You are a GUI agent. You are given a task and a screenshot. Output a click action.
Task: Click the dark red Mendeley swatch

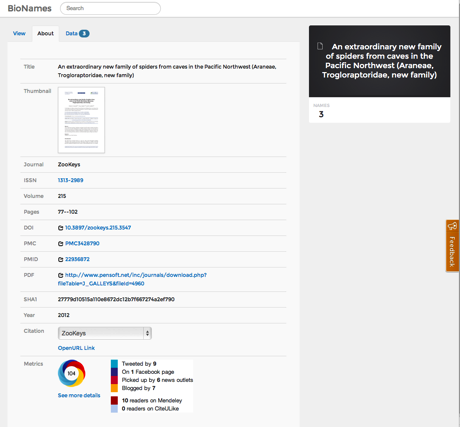tap(114, 400)
